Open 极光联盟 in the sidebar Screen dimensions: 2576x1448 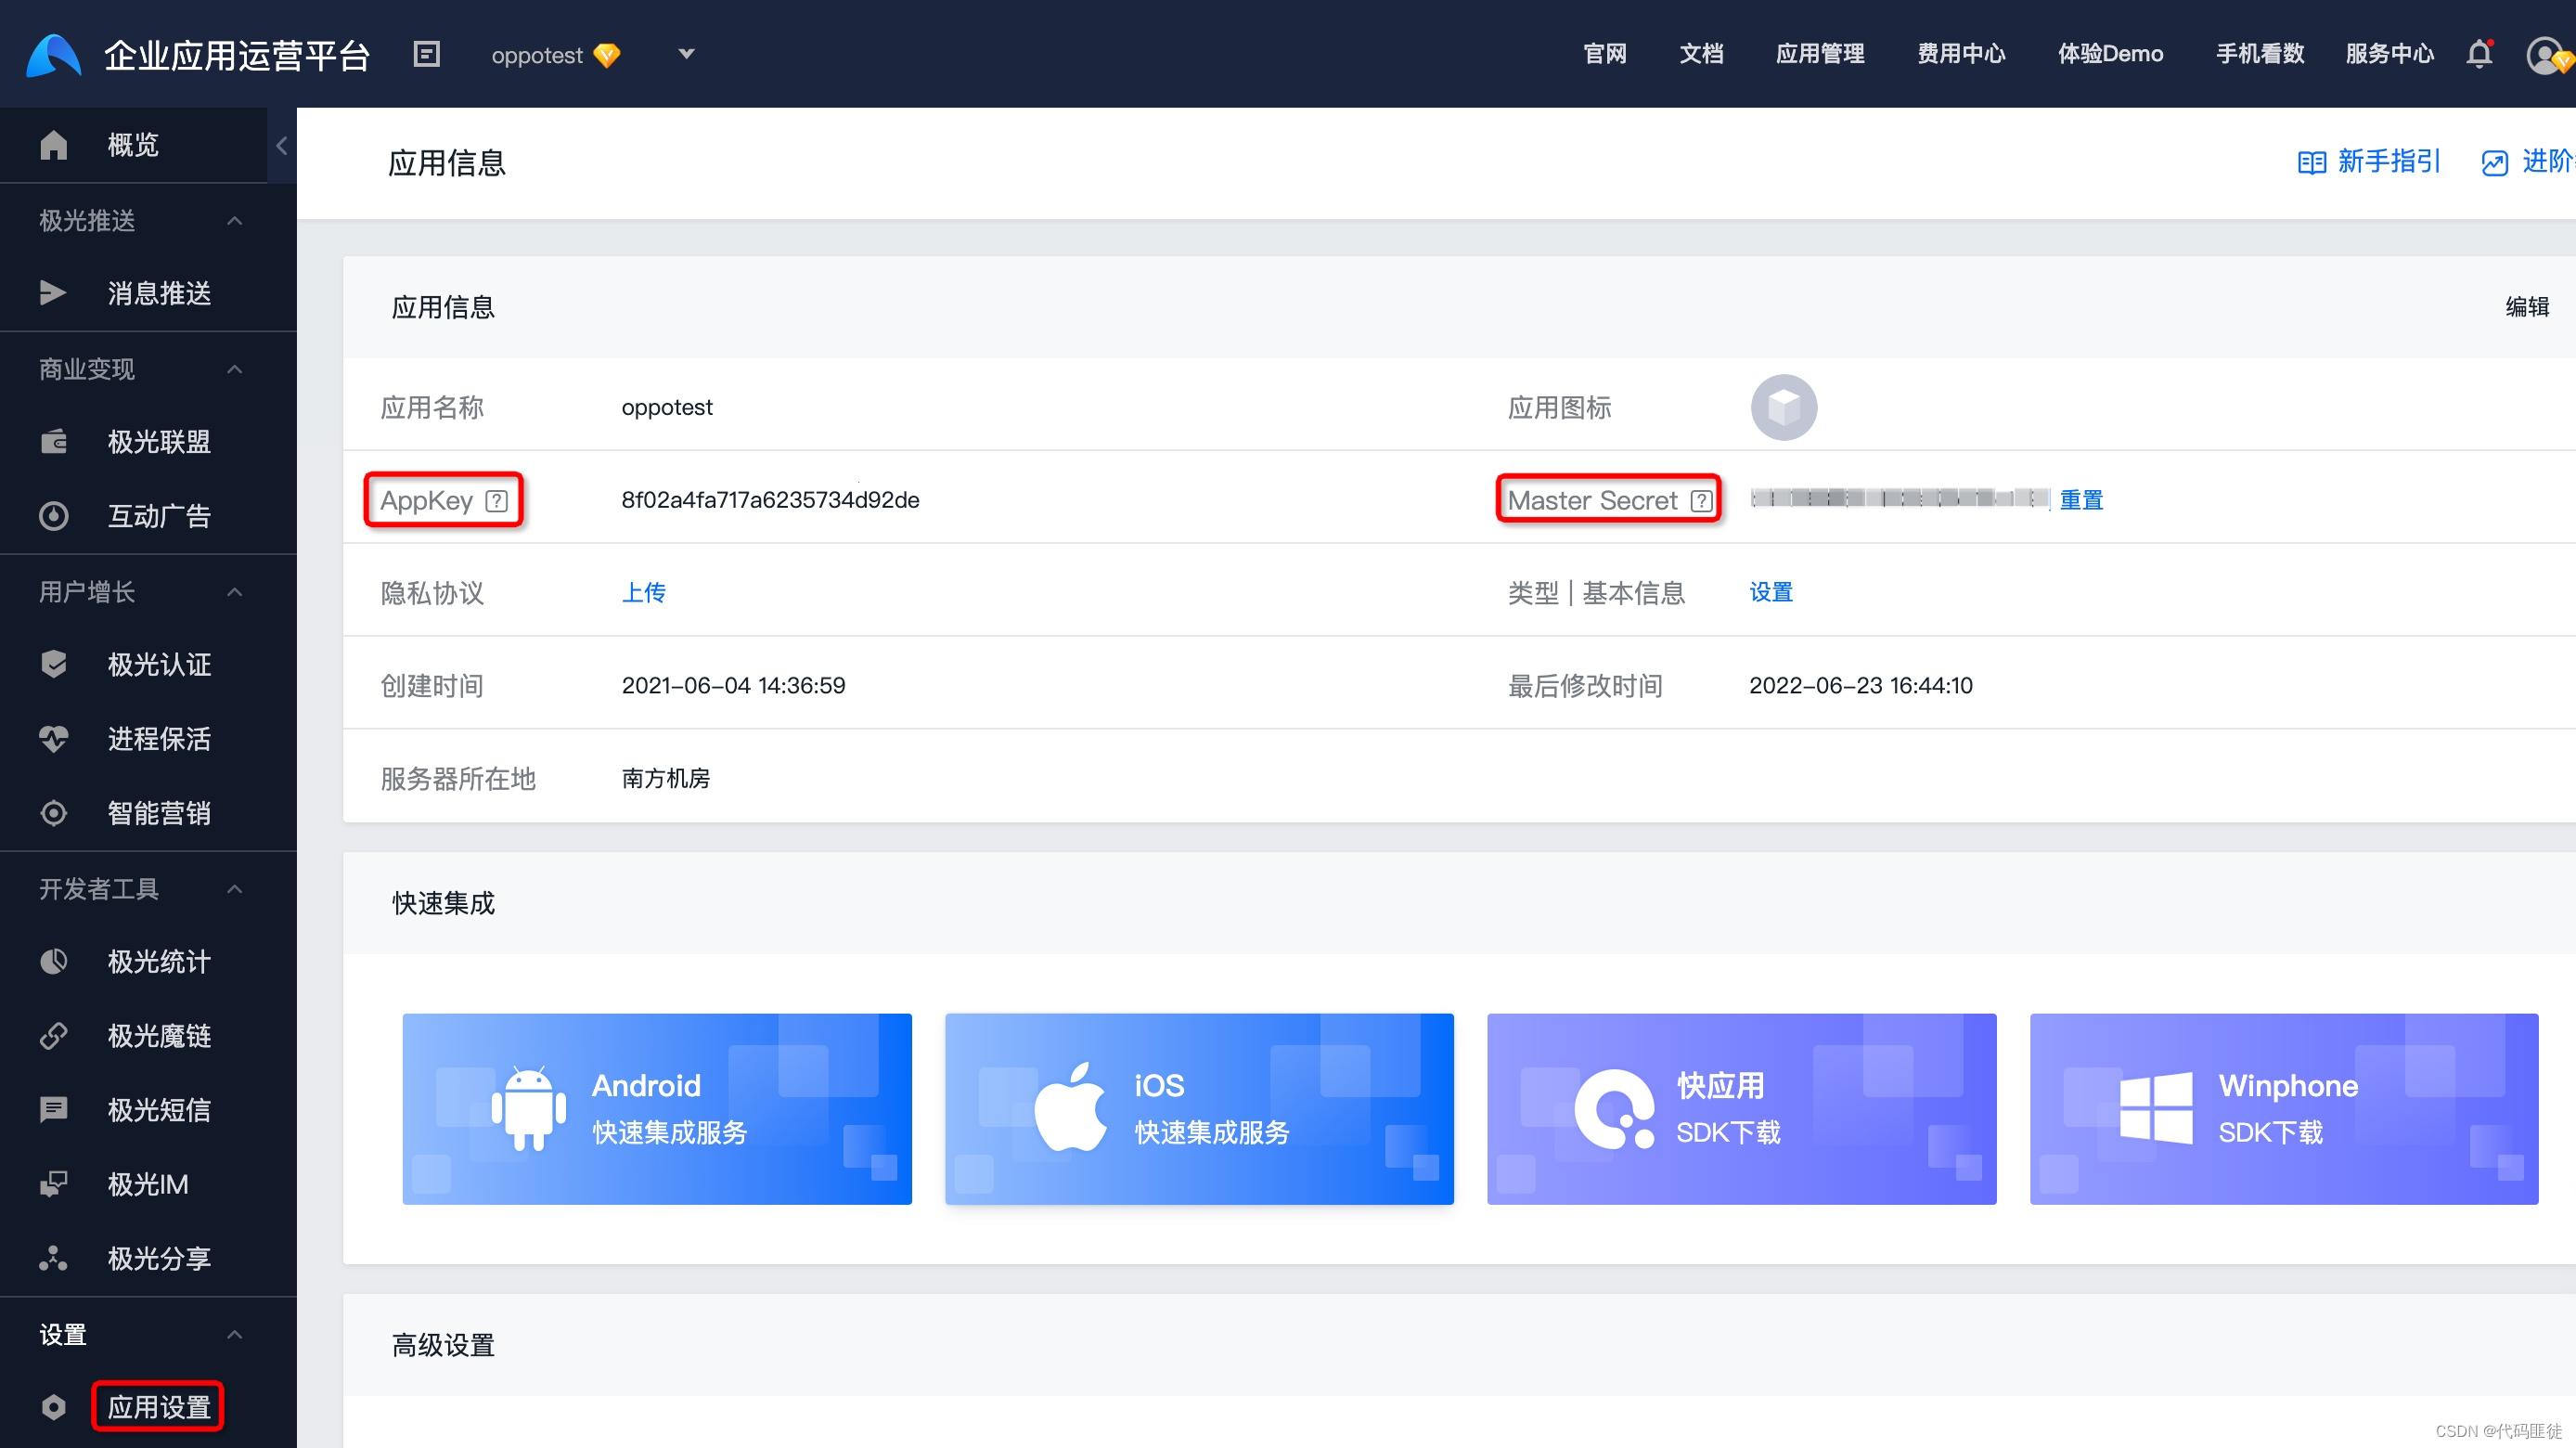[x=148, y=442]
